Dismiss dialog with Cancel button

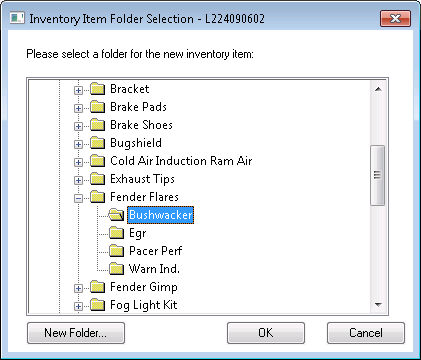[x=366, y=333]
